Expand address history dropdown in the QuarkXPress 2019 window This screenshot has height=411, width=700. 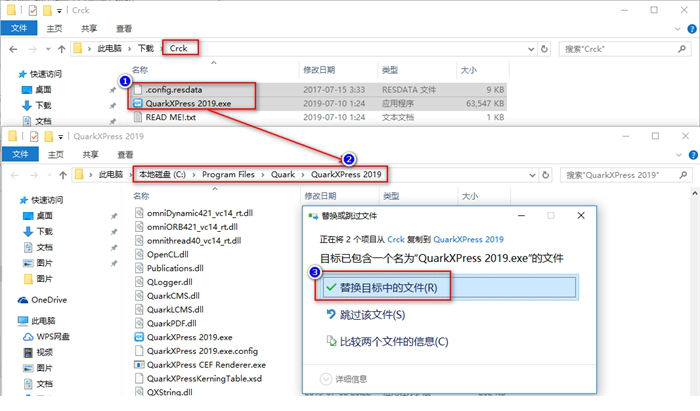pyautogui.click(x=532, y=175)
